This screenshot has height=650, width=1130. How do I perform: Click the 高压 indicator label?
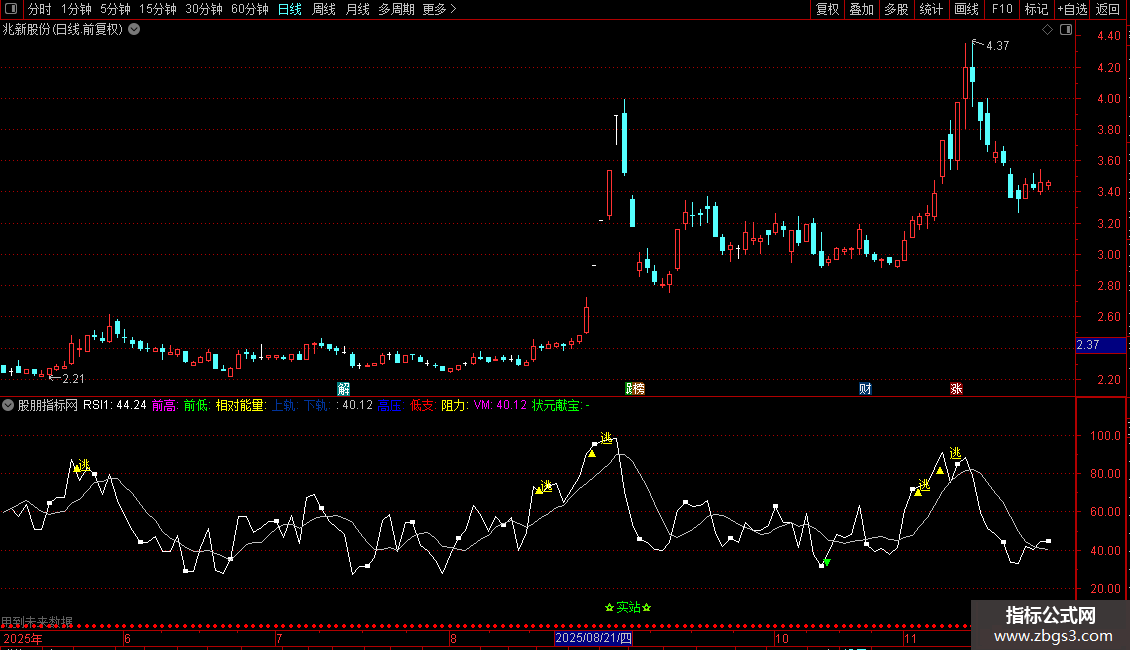[391, 406]
